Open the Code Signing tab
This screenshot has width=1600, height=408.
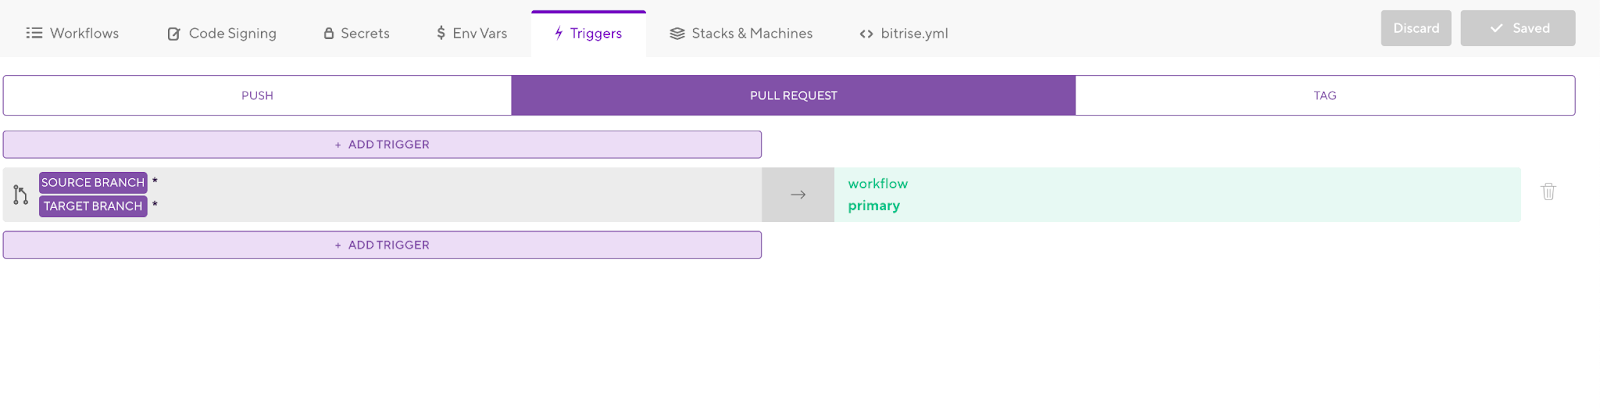tap(221, 33)
